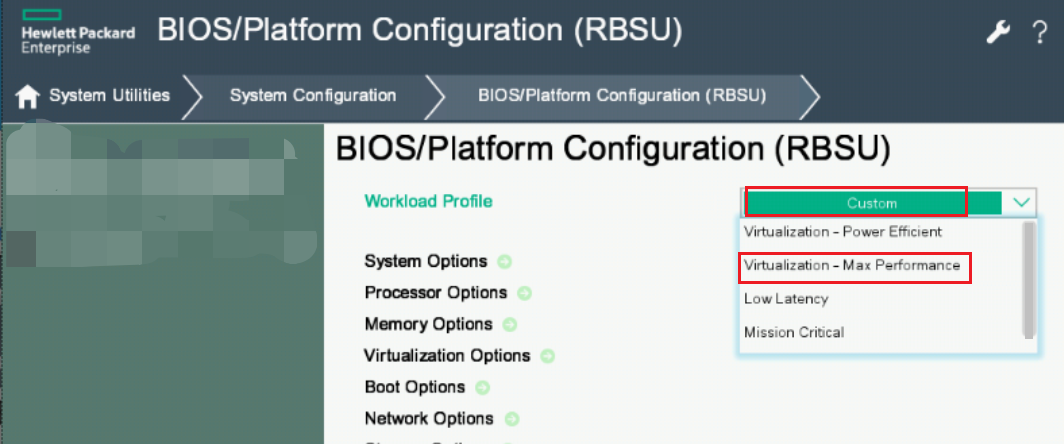Image resolution: width=1064 pixels, height=444 pixels.
Task: Open help with the question mark icon
Action: click(x=1039, y=32)
